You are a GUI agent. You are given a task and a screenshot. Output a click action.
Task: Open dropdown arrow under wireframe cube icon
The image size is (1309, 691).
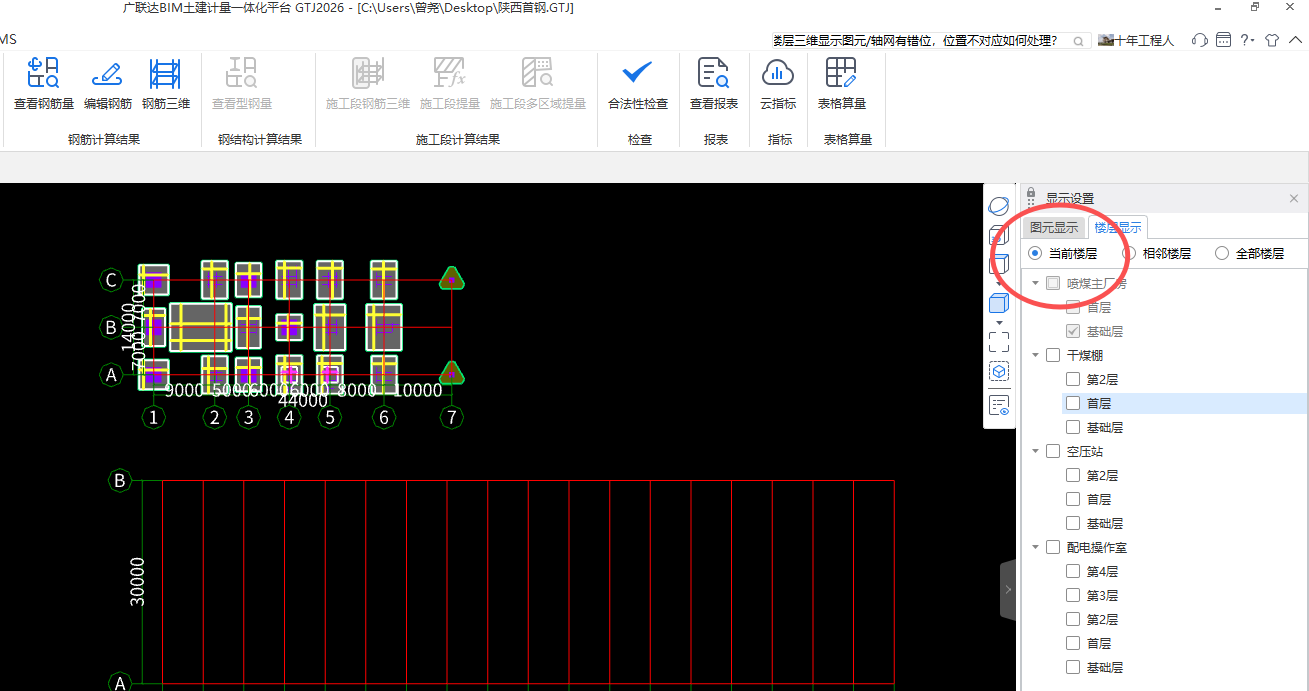tap(999, 284)
